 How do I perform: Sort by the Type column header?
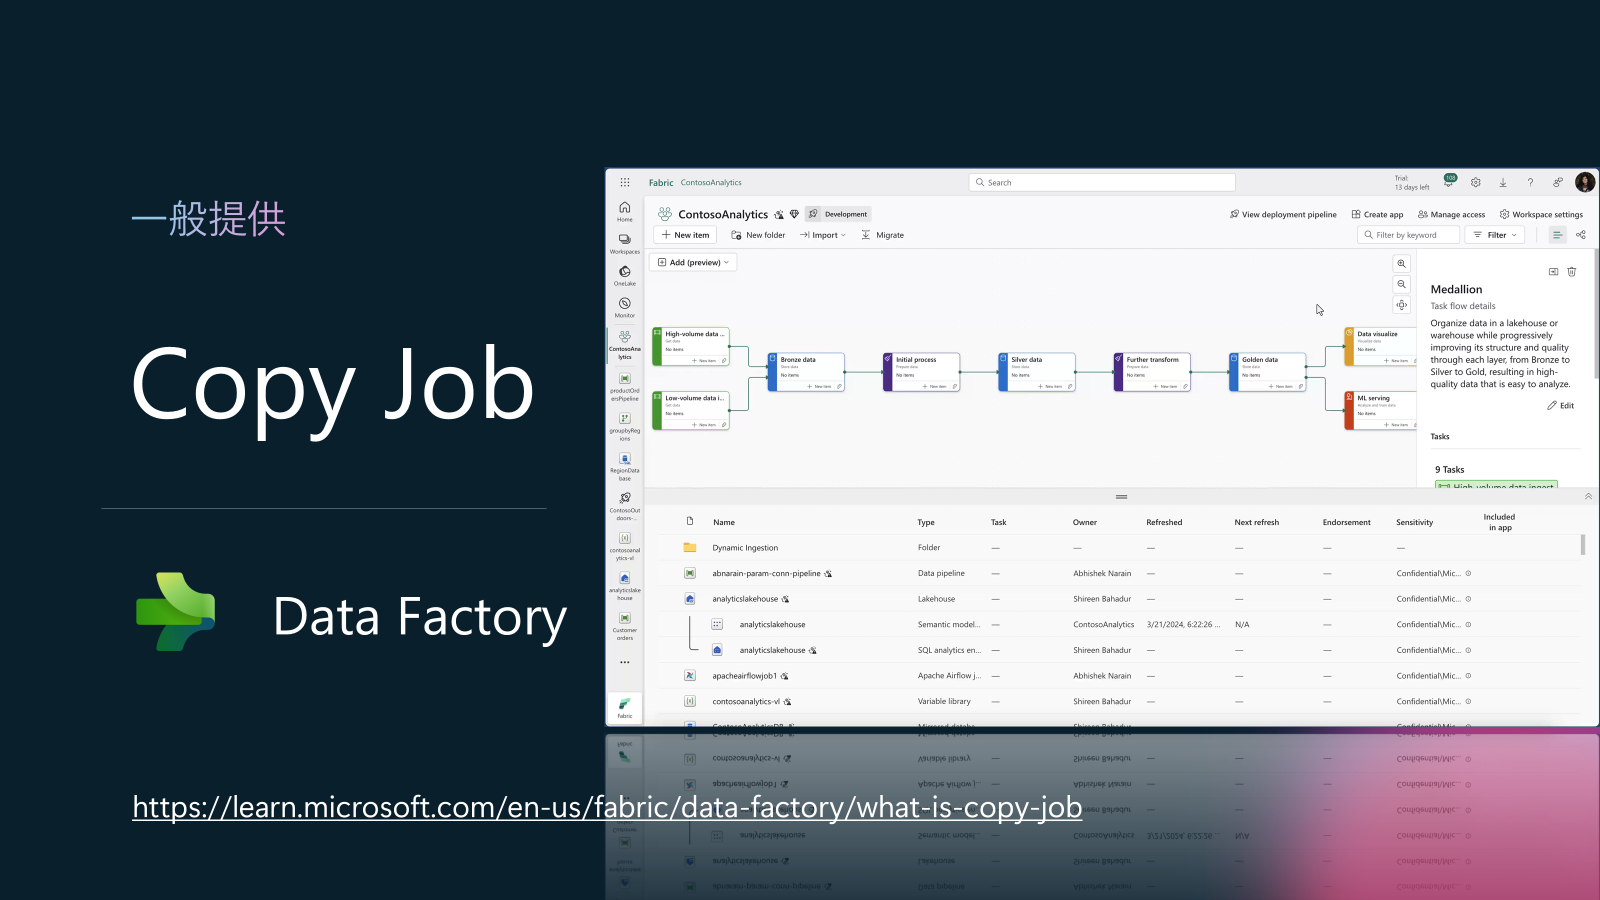coord(926,522)
